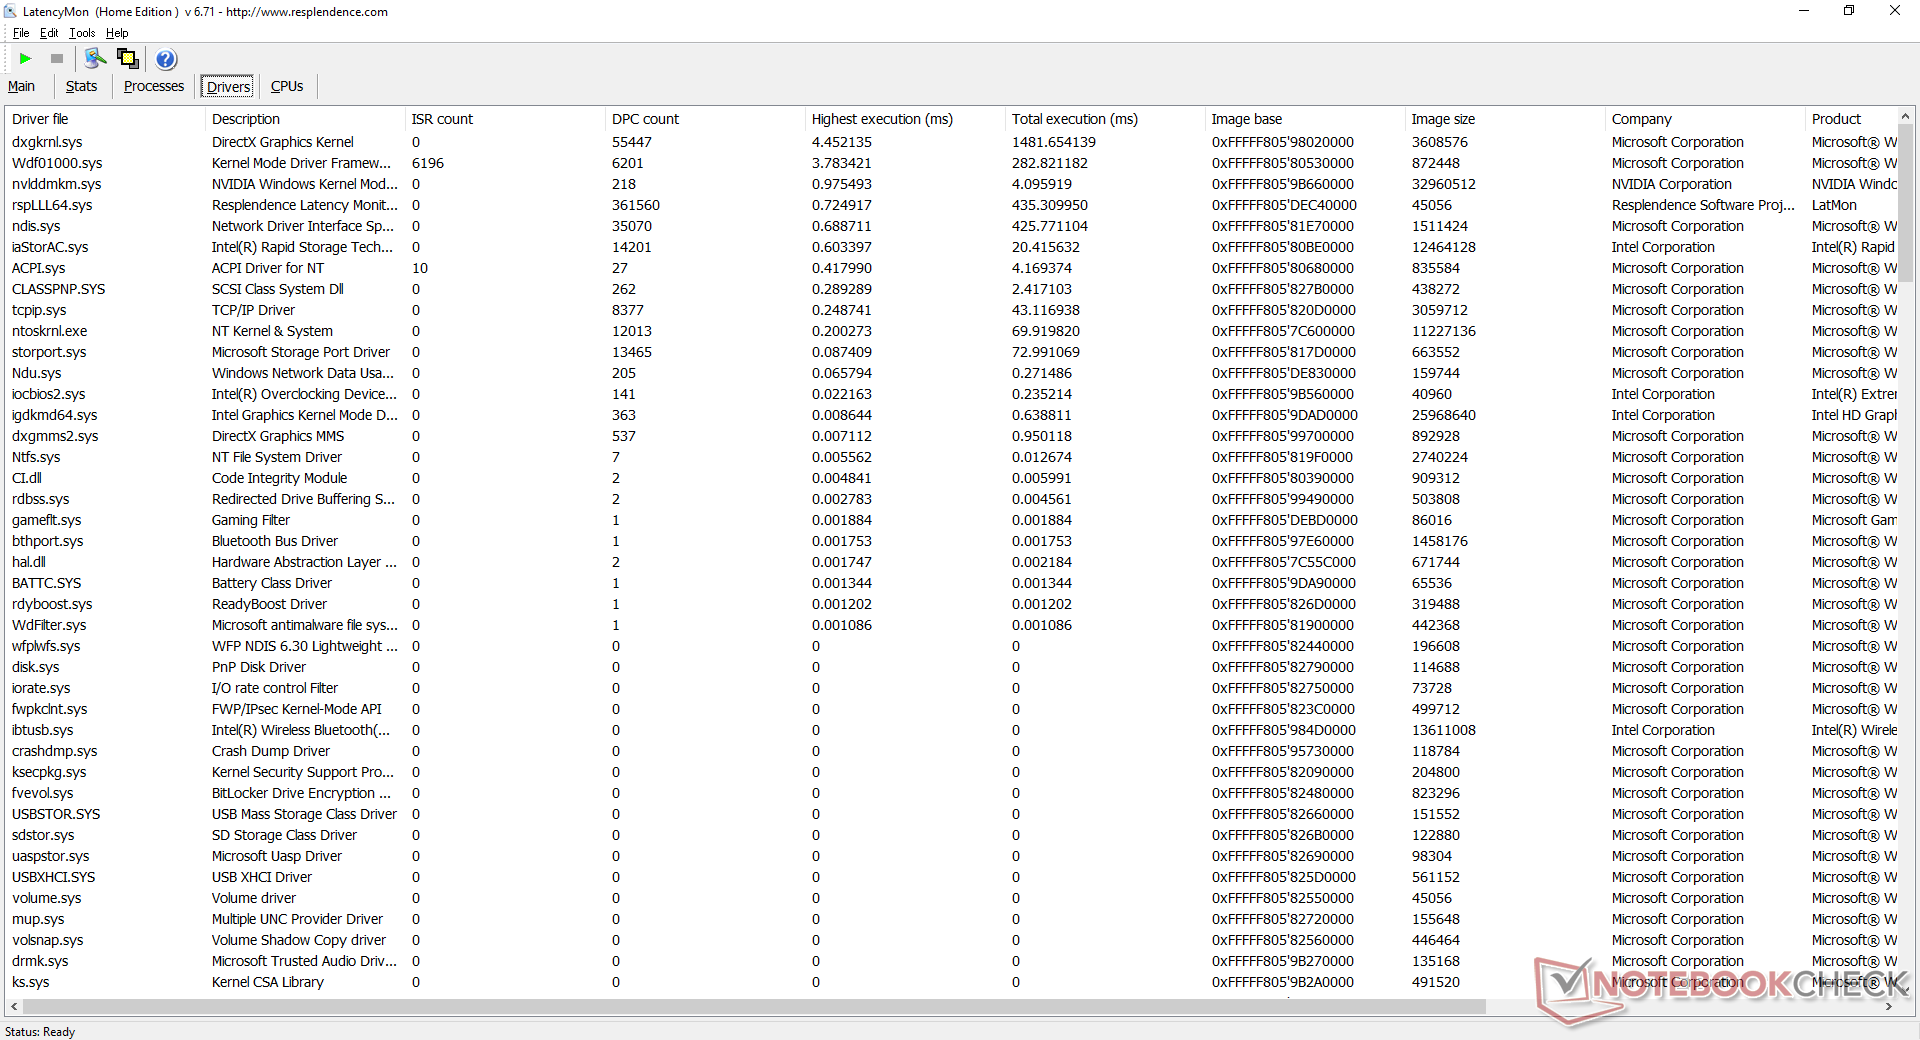This screenshot has width=1920, height=1040.
Task: Click image base 0xFFFFF805'9B660000 cell
Action: [1283, 184]
